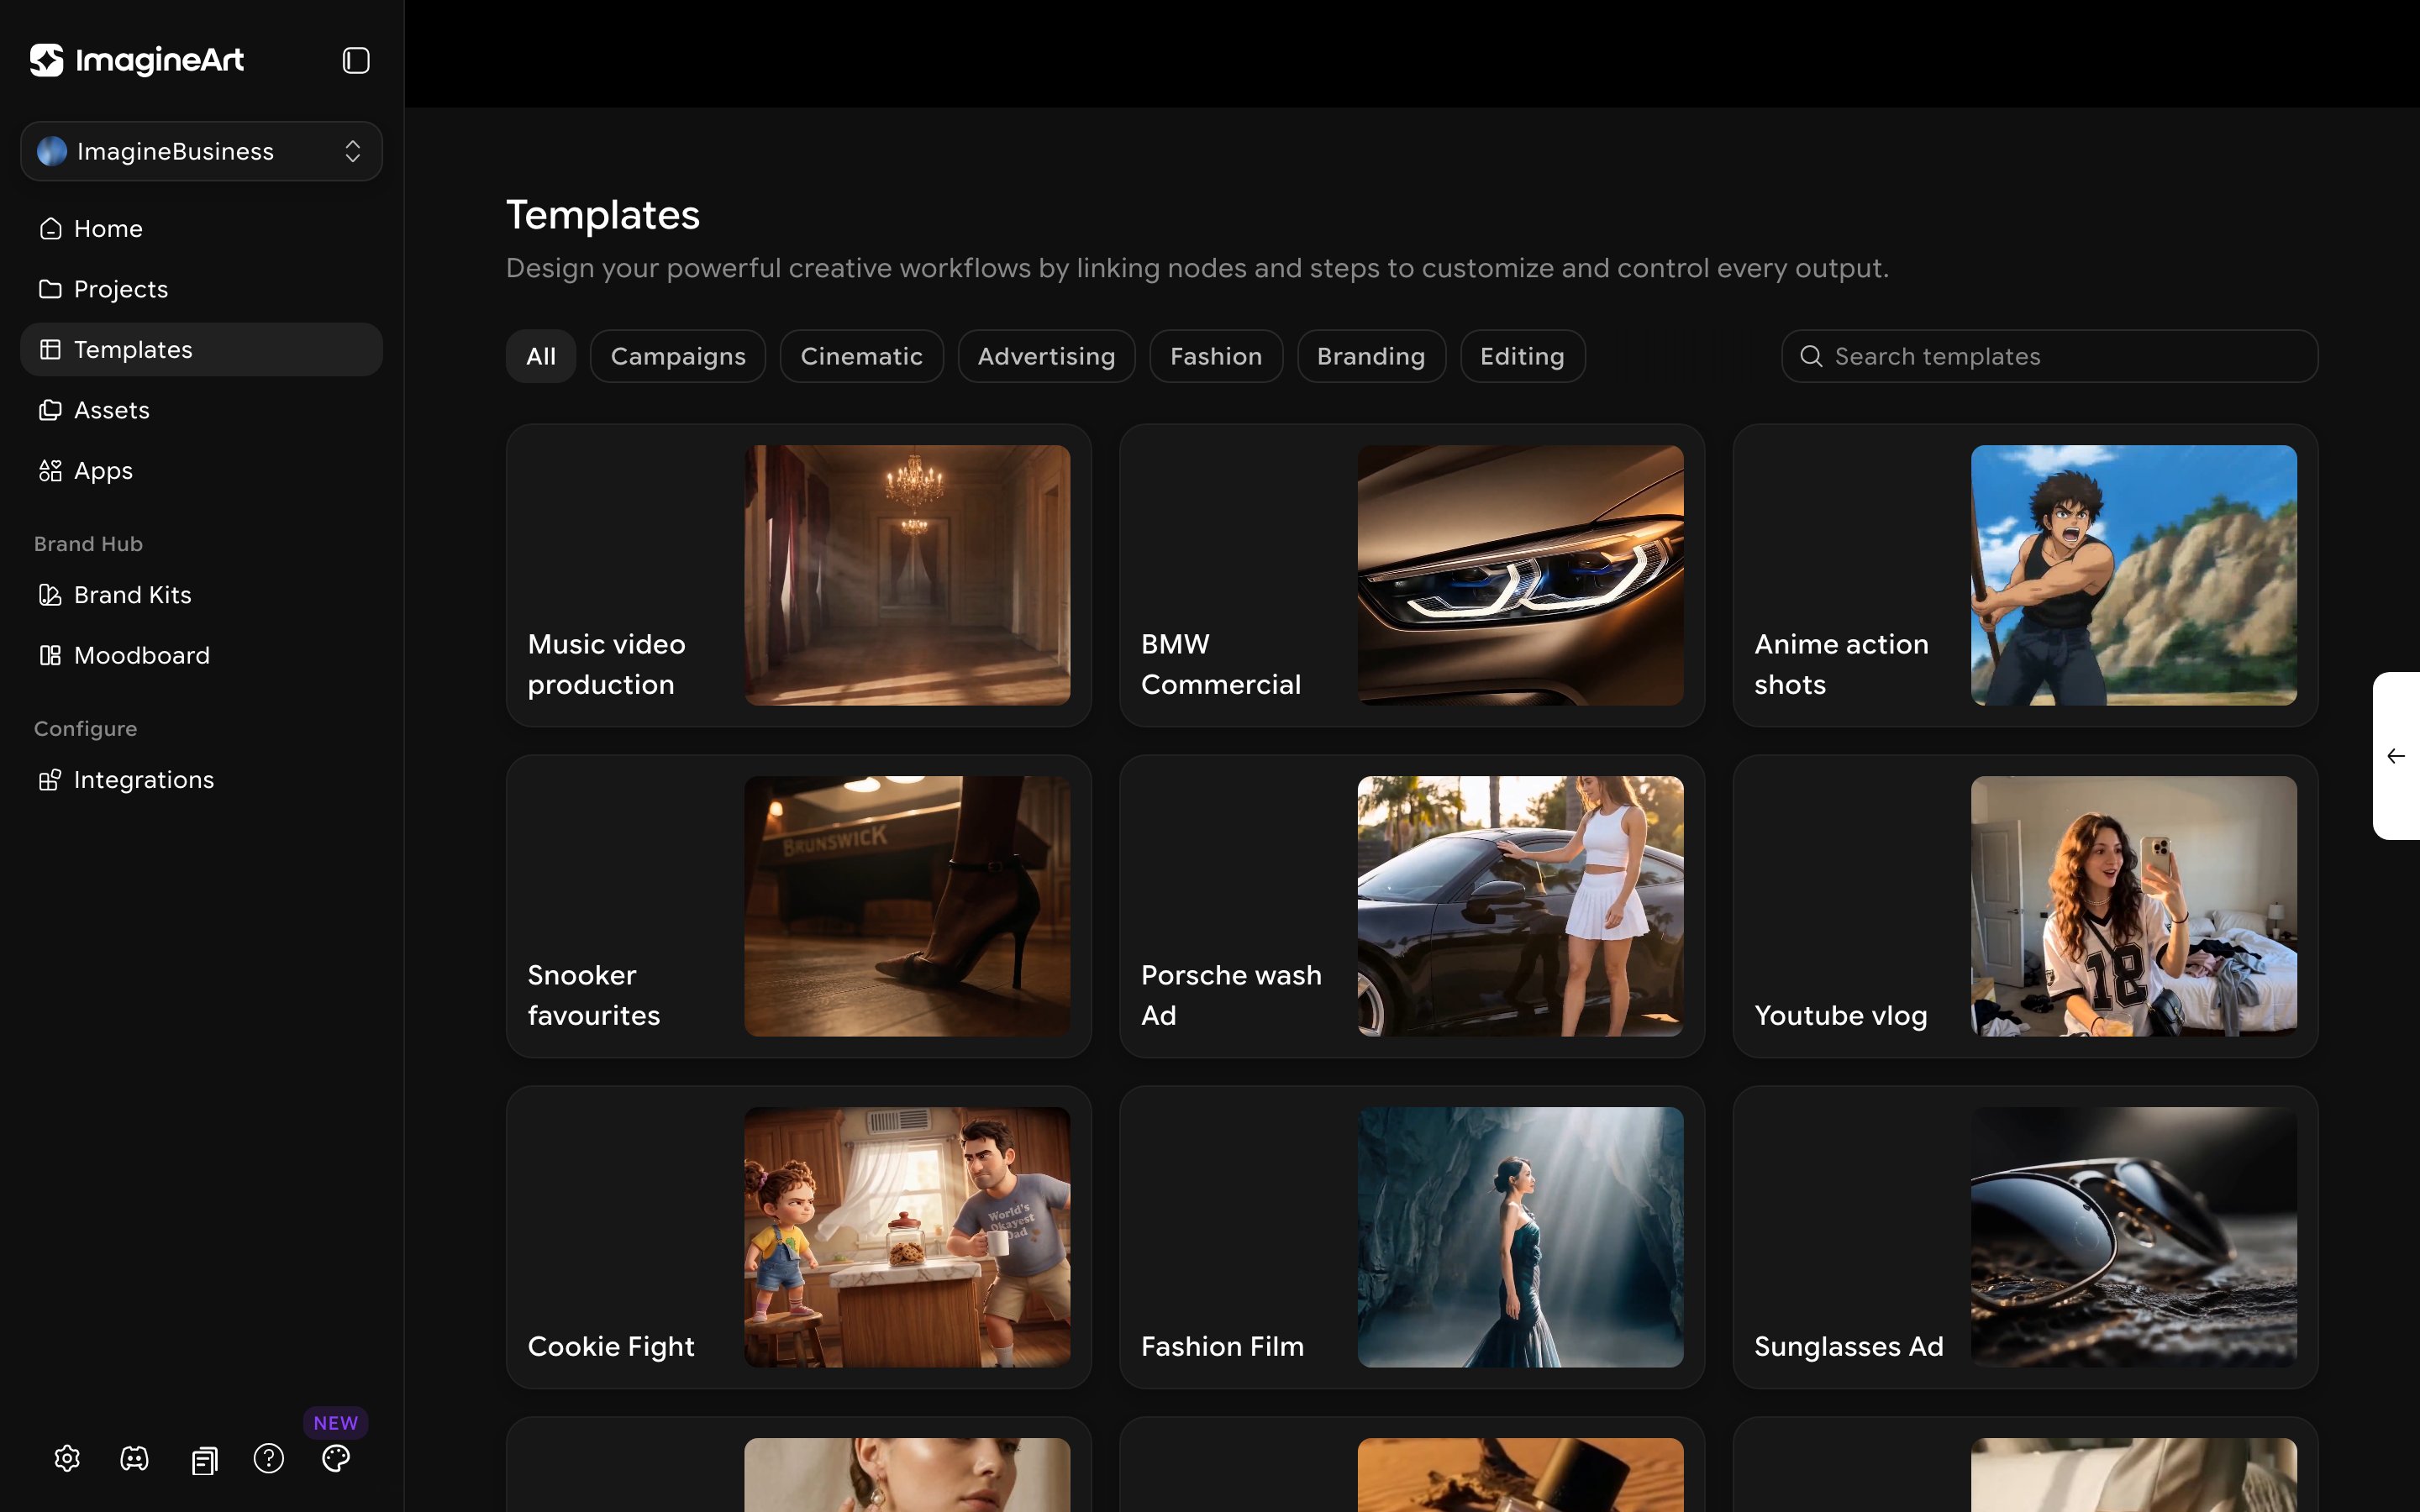Screen dimensions: 2420x1512
Task: Open Snooker favourites template
Action: point(798,906)
